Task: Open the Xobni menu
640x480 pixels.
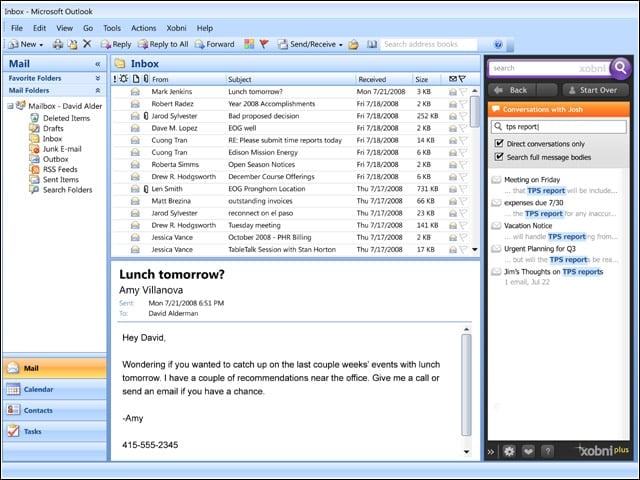Action: 176,28
